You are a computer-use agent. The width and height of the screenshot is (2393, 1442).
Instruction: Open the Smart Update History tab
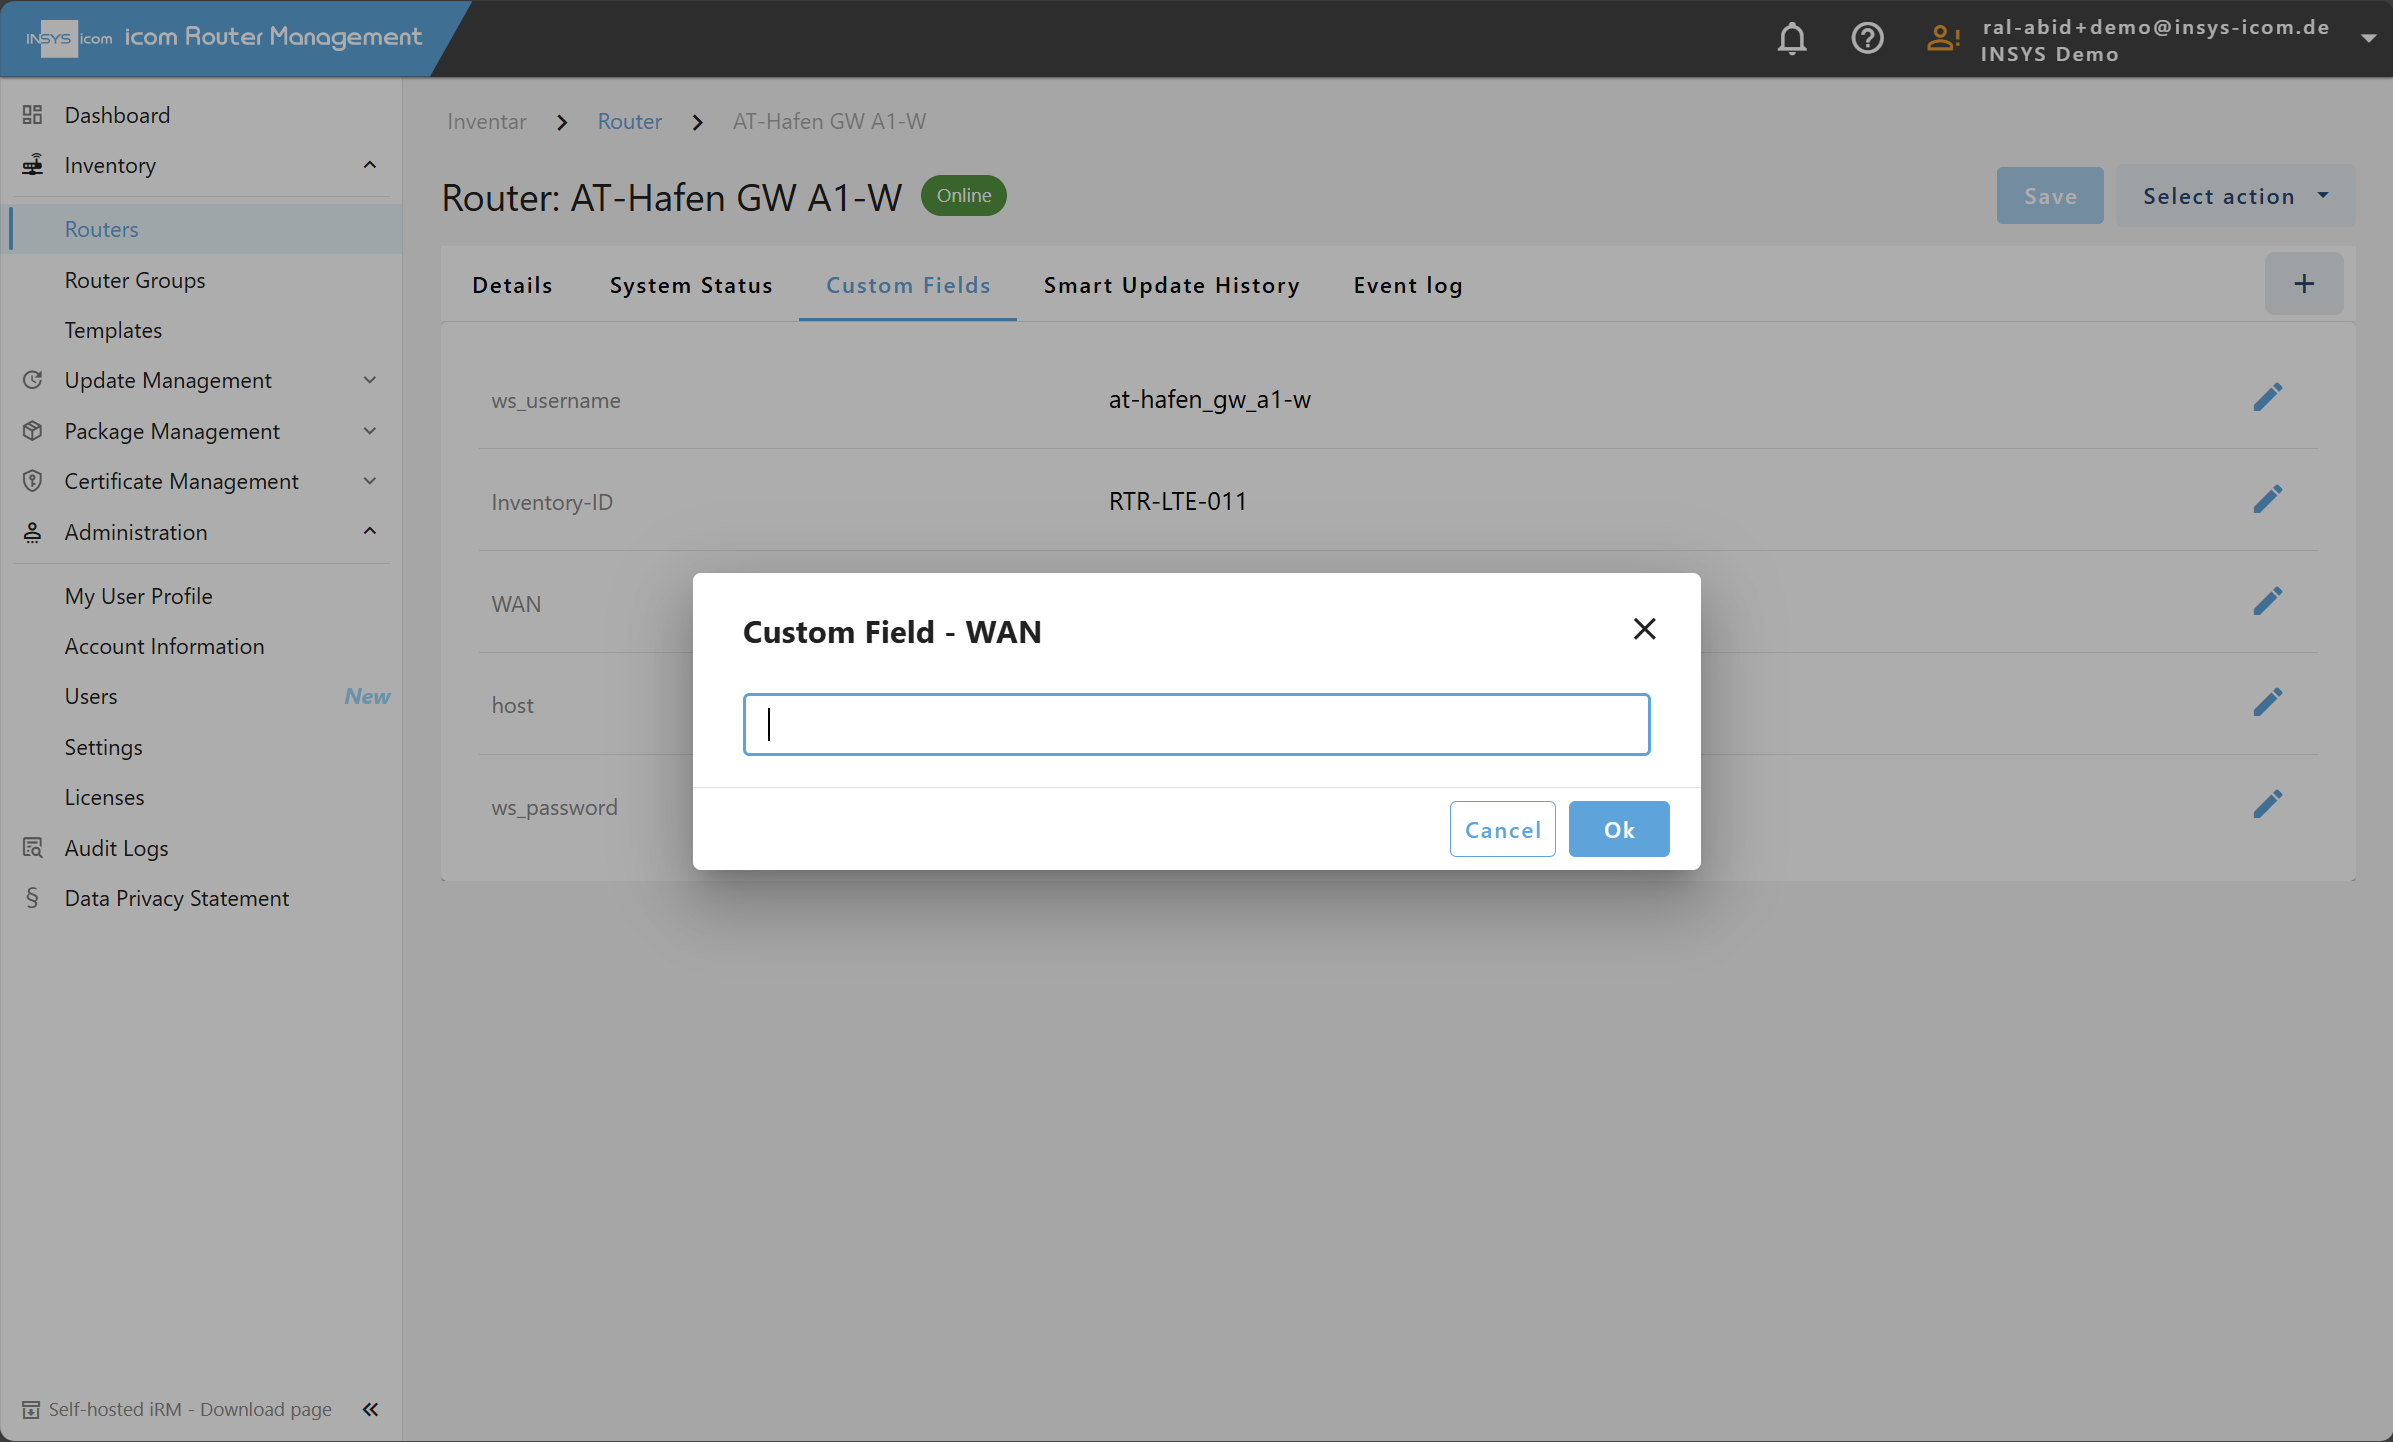1171,285
